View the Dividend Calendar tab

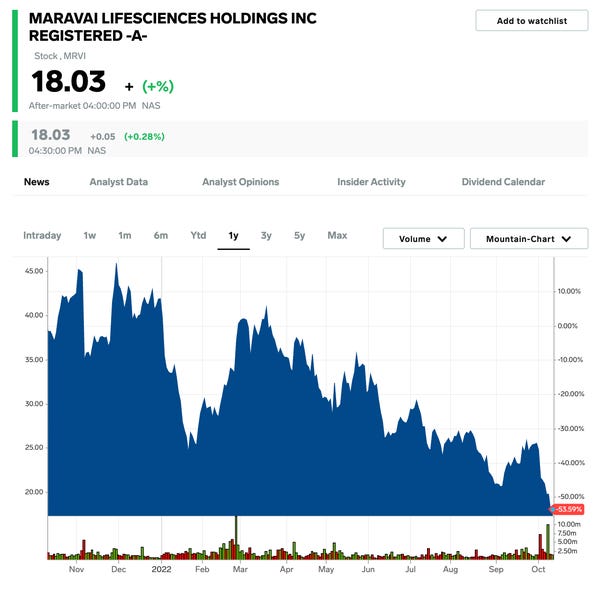click(x=503, y=182)
